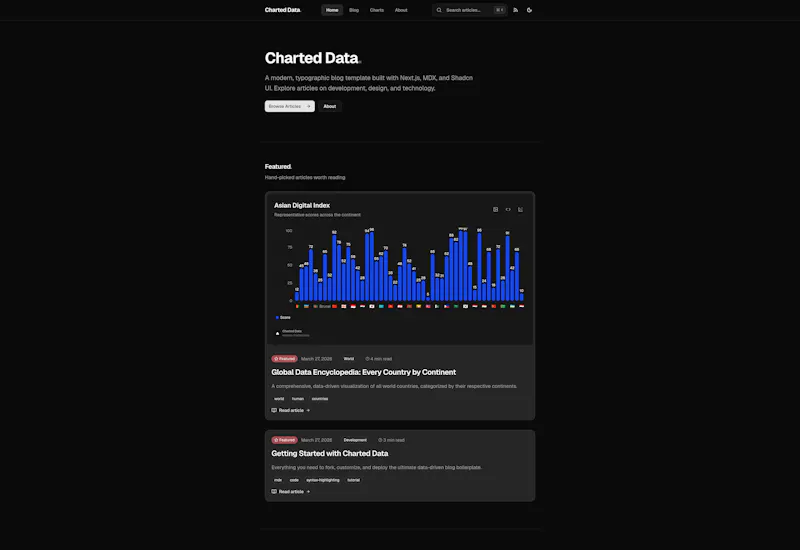Click the Featured badge on Global Data article

284,359
